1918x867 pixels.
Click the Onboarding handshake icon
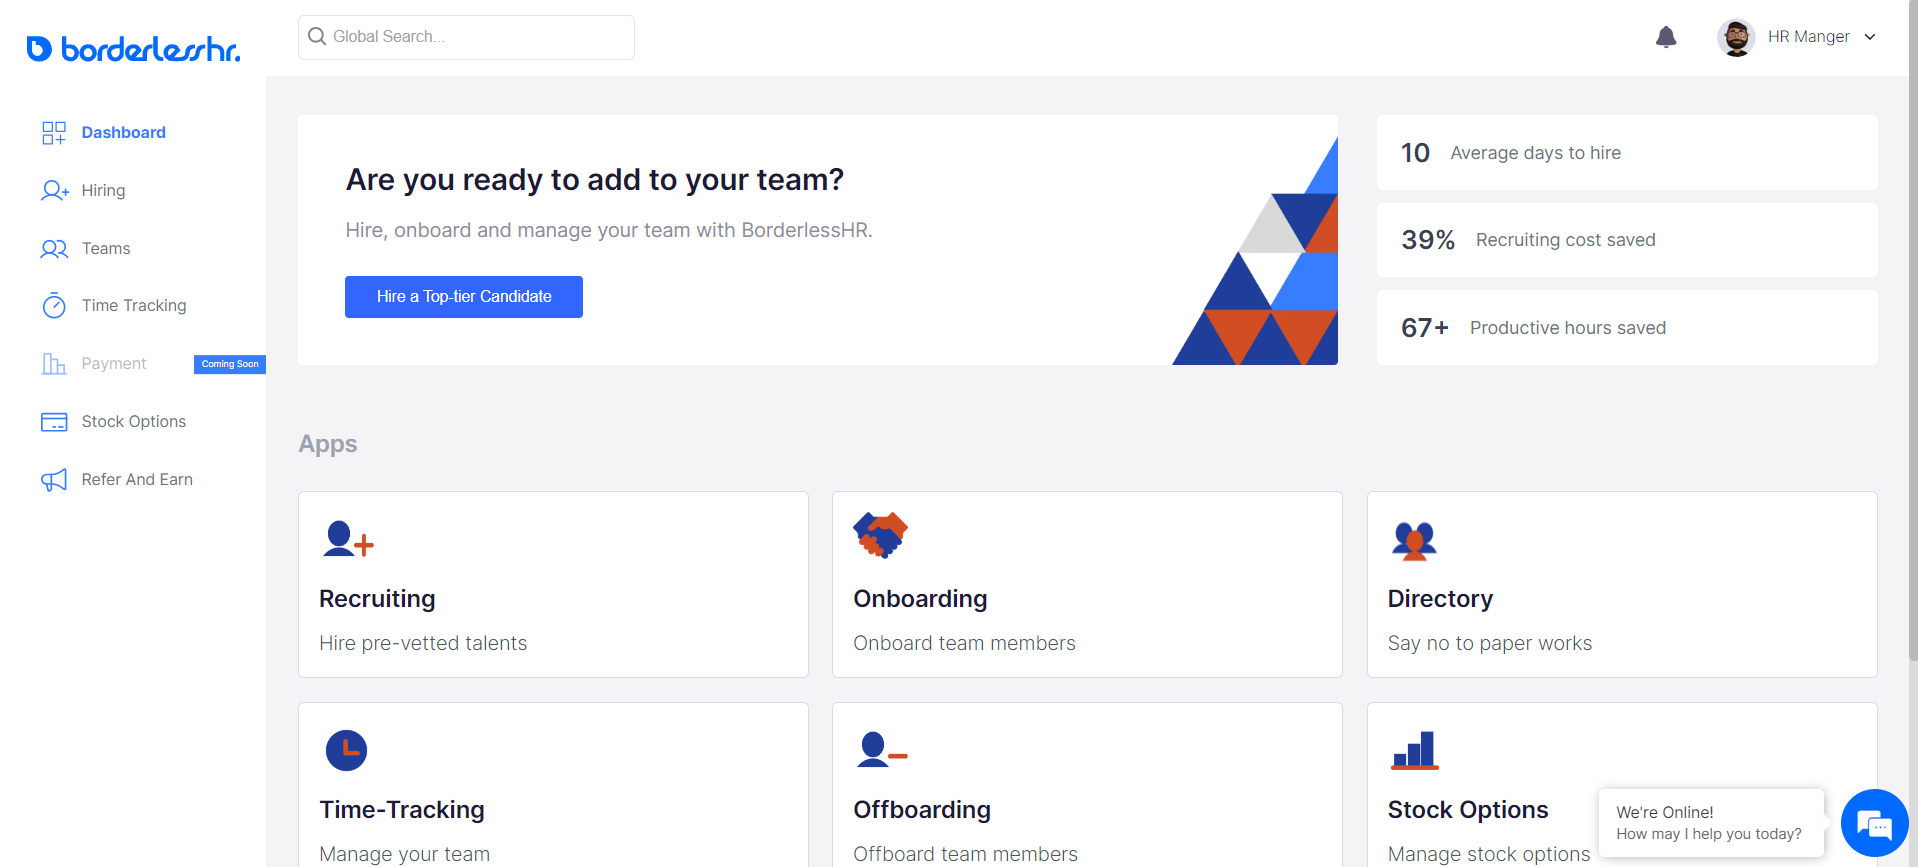880,535
